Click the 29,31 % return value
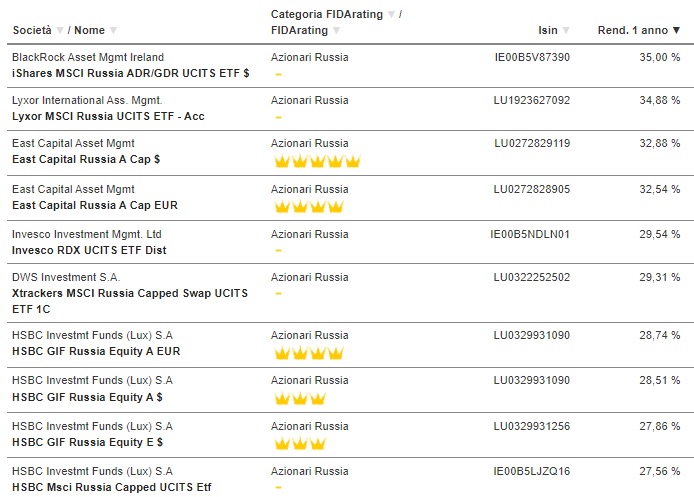The height and width of the screenshot is (497, 694). click(x=659, y=277)
